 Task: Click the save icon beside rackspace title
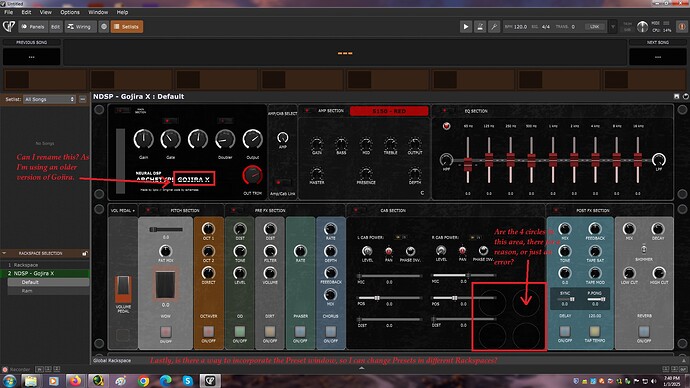point(677,96)
